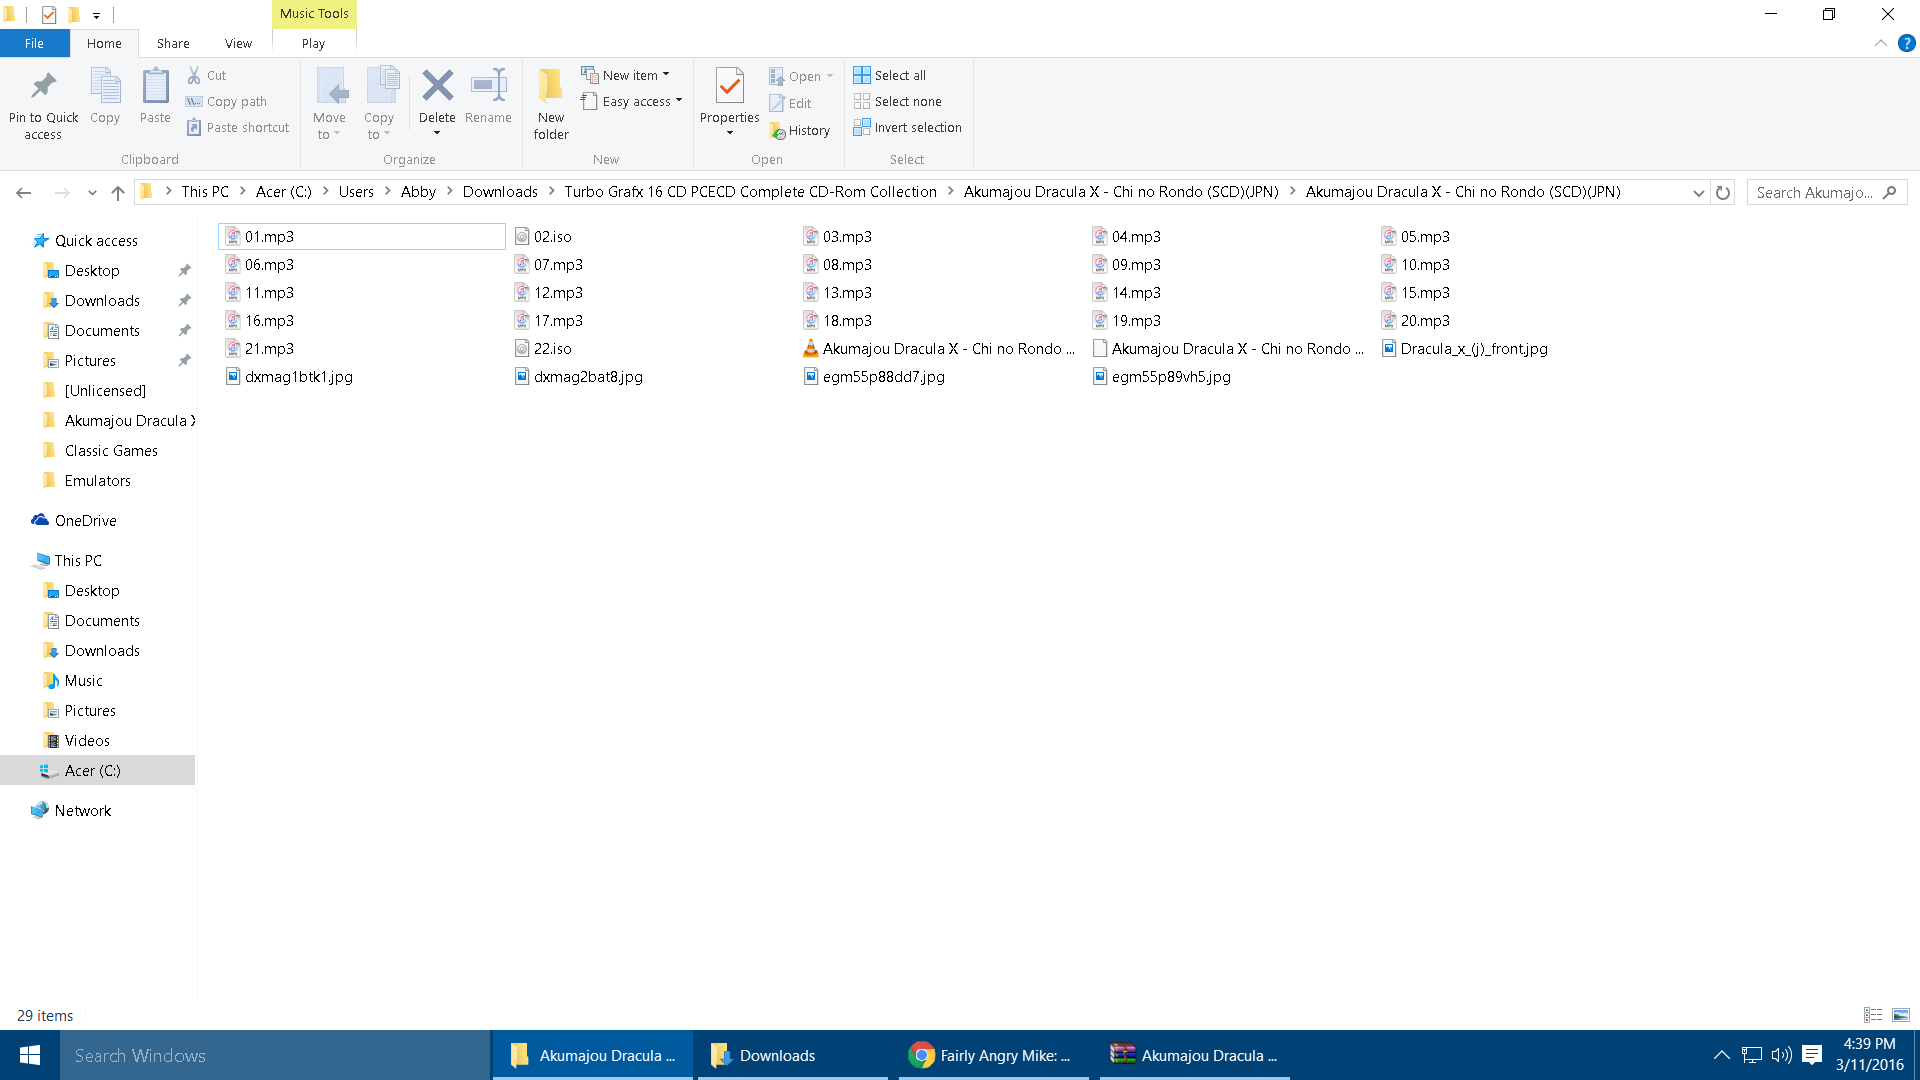This screenshot has width=1920, height=1080.
Task: Click the Delete red X icon
Action: click(437, 86)
